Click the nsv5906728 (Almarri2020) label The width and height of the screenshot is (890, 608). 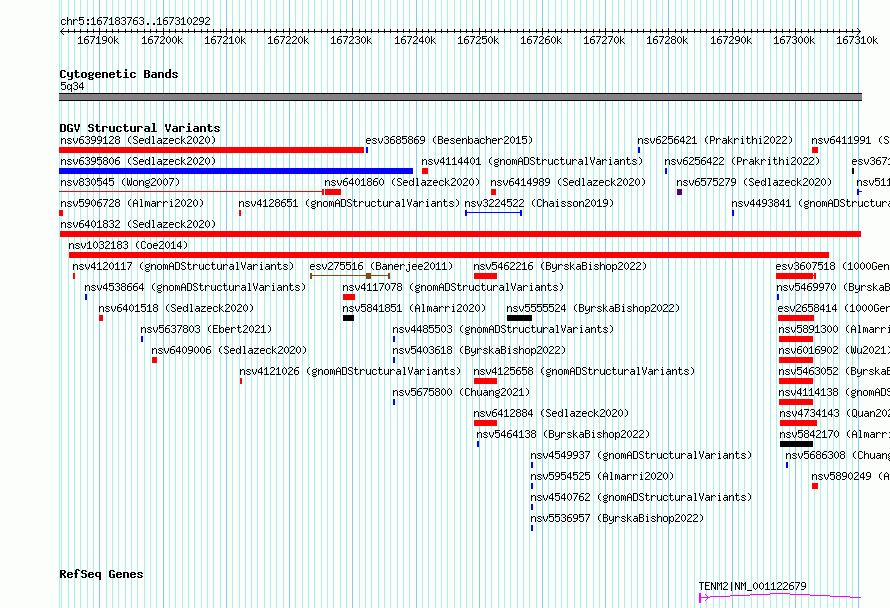tap(132, 203)
